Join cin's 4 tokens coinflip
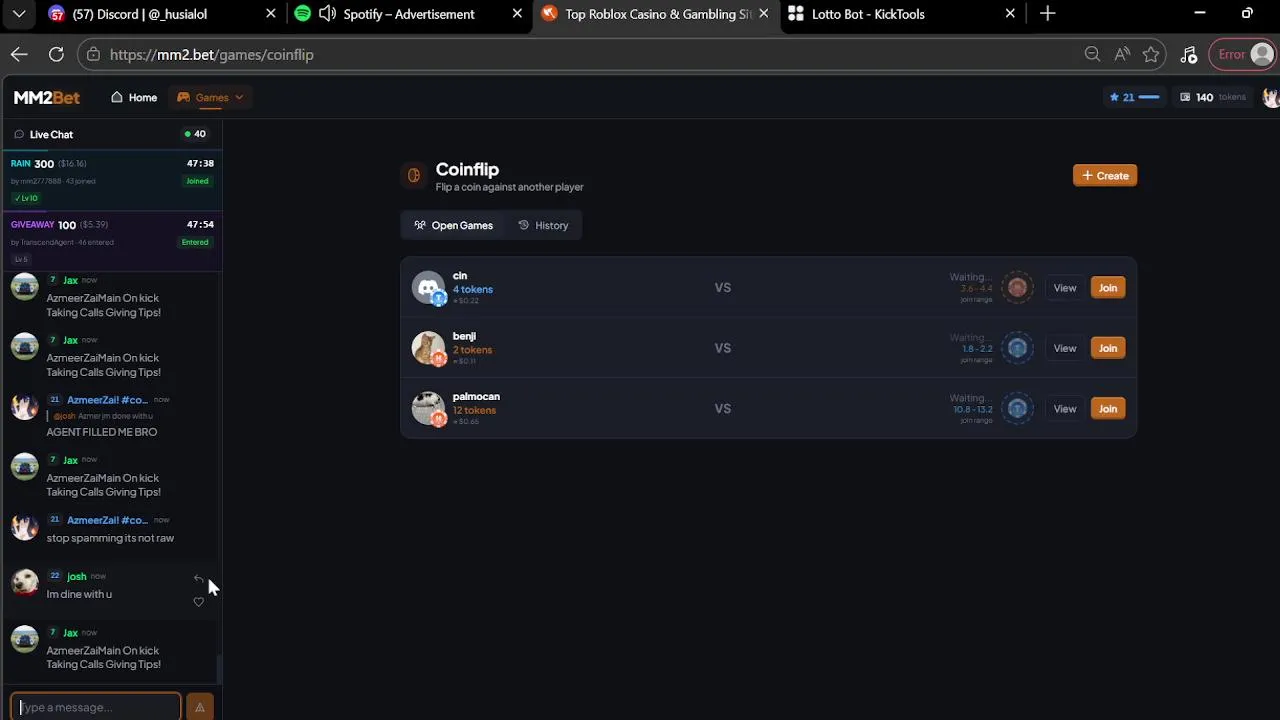1280x720 pixels. (x=1108, y=288)
